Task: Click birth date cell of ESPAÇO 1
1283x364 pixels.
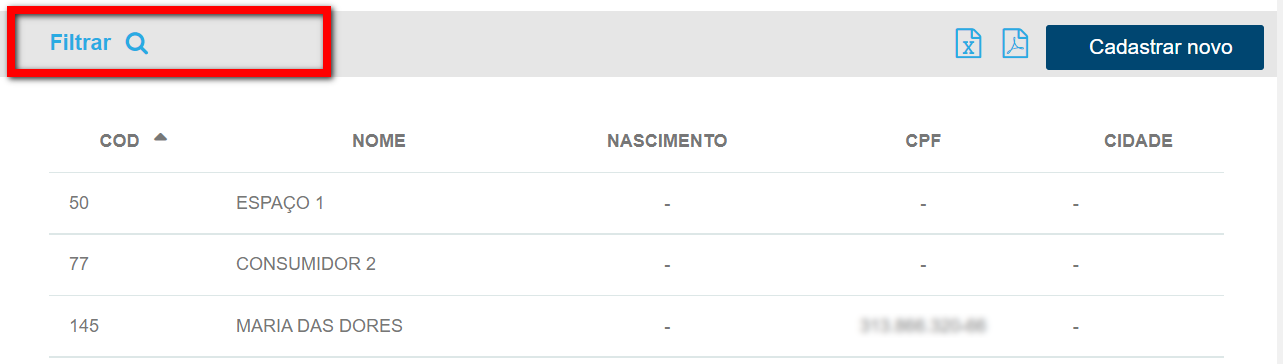Action: pos(667,204)
